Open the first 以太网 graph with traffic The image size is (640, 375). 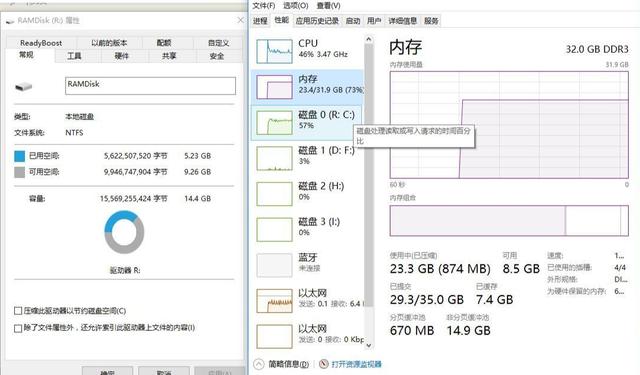pyautogui.click(x=274, y=301)
